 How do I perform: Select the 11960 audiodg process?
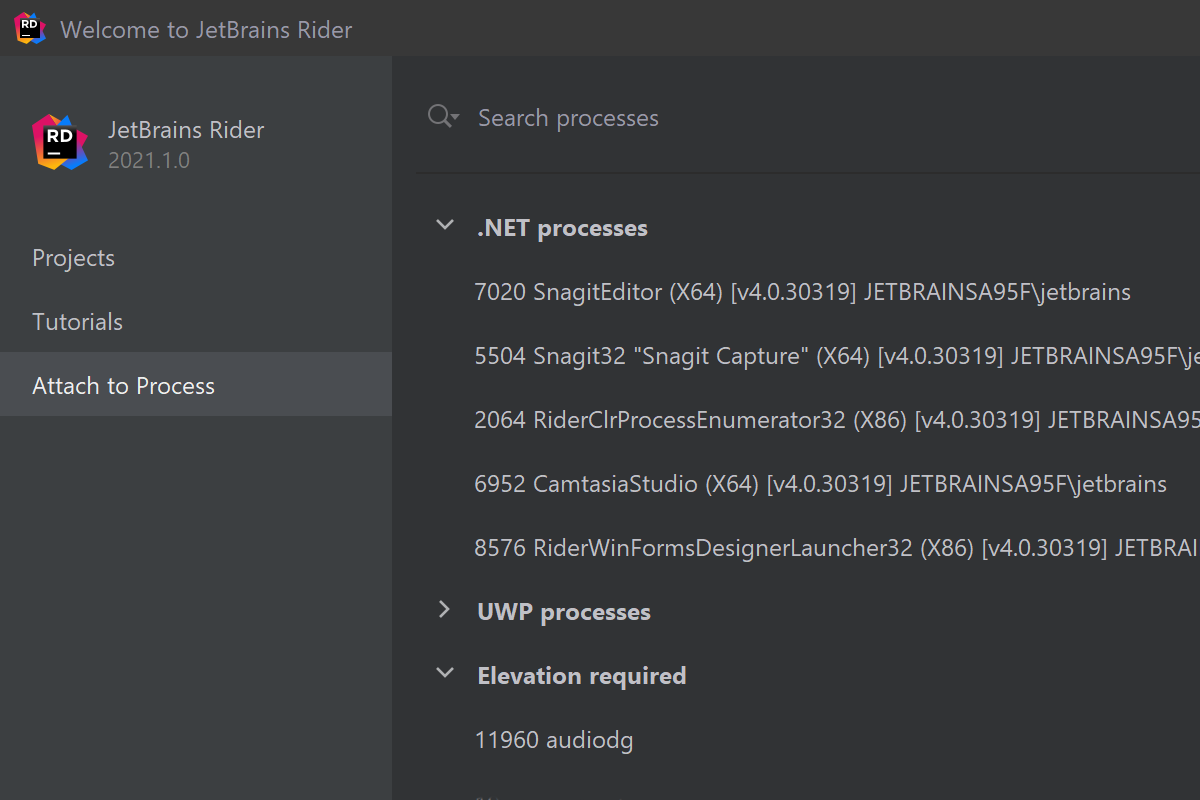point(553,740)
